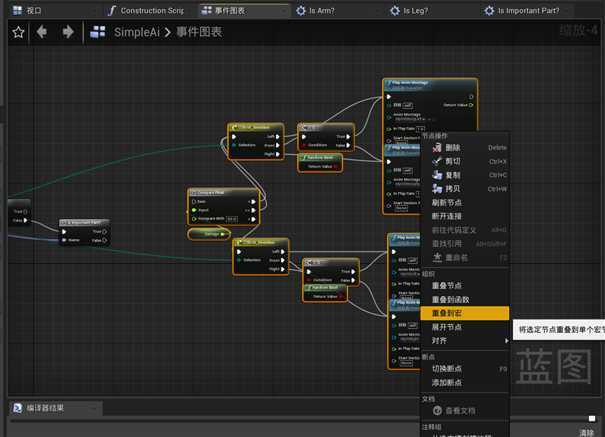This screenshot has width=605, height=437.
Task: Click the graph icon beside SimpleAi breadcrumb
Action: [98, 32]
